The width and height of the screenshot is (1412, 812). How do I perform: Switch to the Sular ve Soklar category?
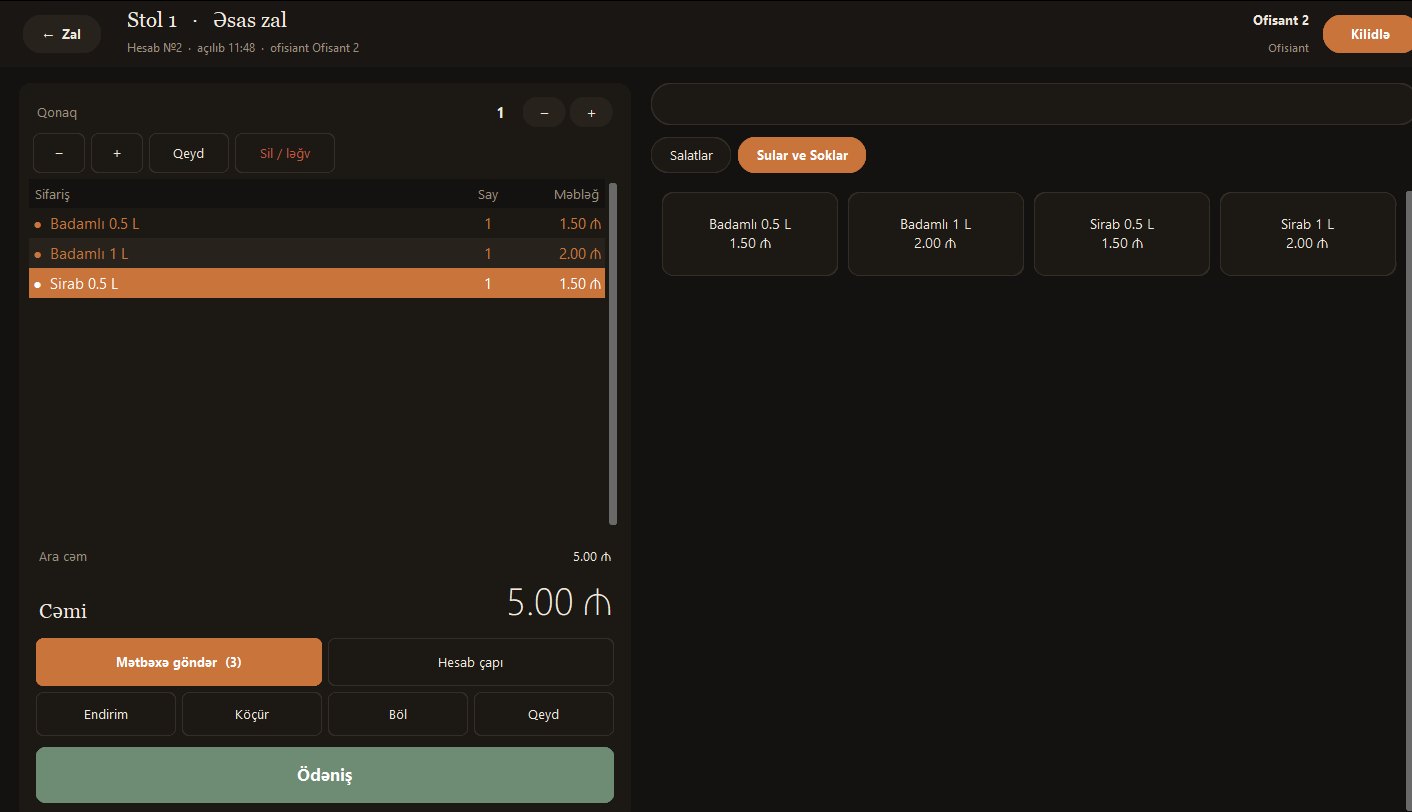click(x=802, y=155)
